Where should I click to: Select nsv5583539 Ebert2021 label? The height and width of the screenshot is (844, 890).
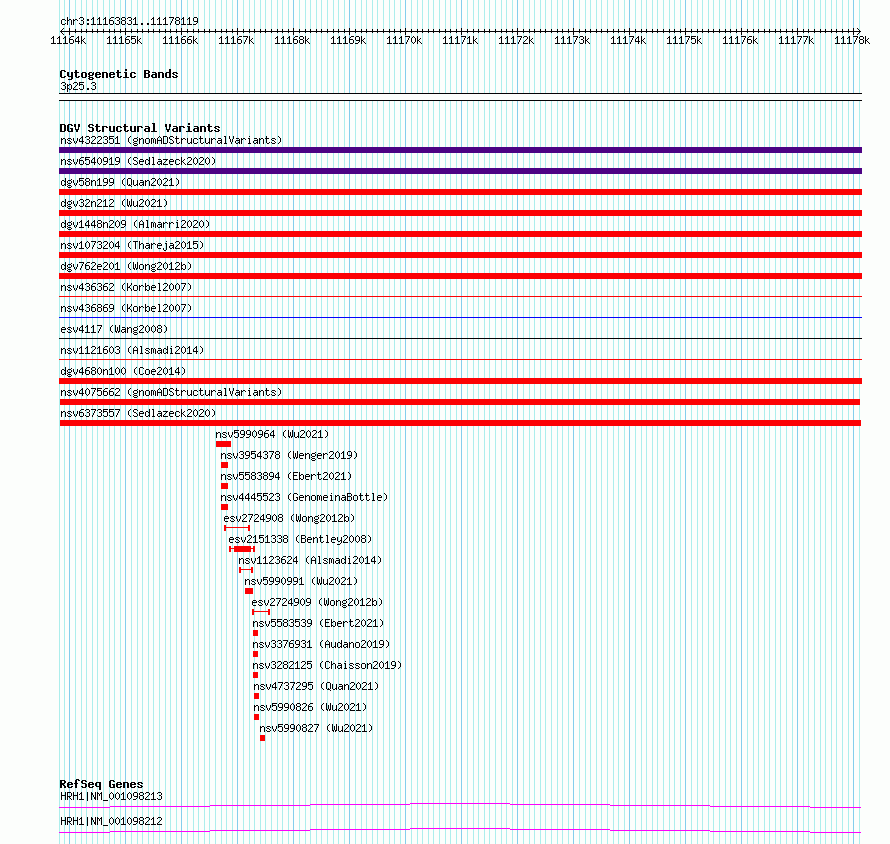click(x=318, y=623)
